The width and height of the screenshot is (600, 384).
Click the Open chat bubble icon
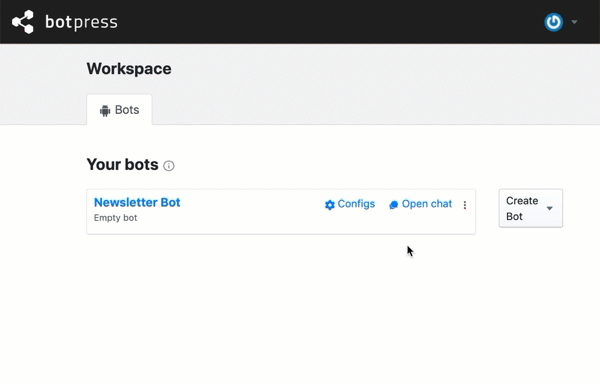(x=393, y=205)
